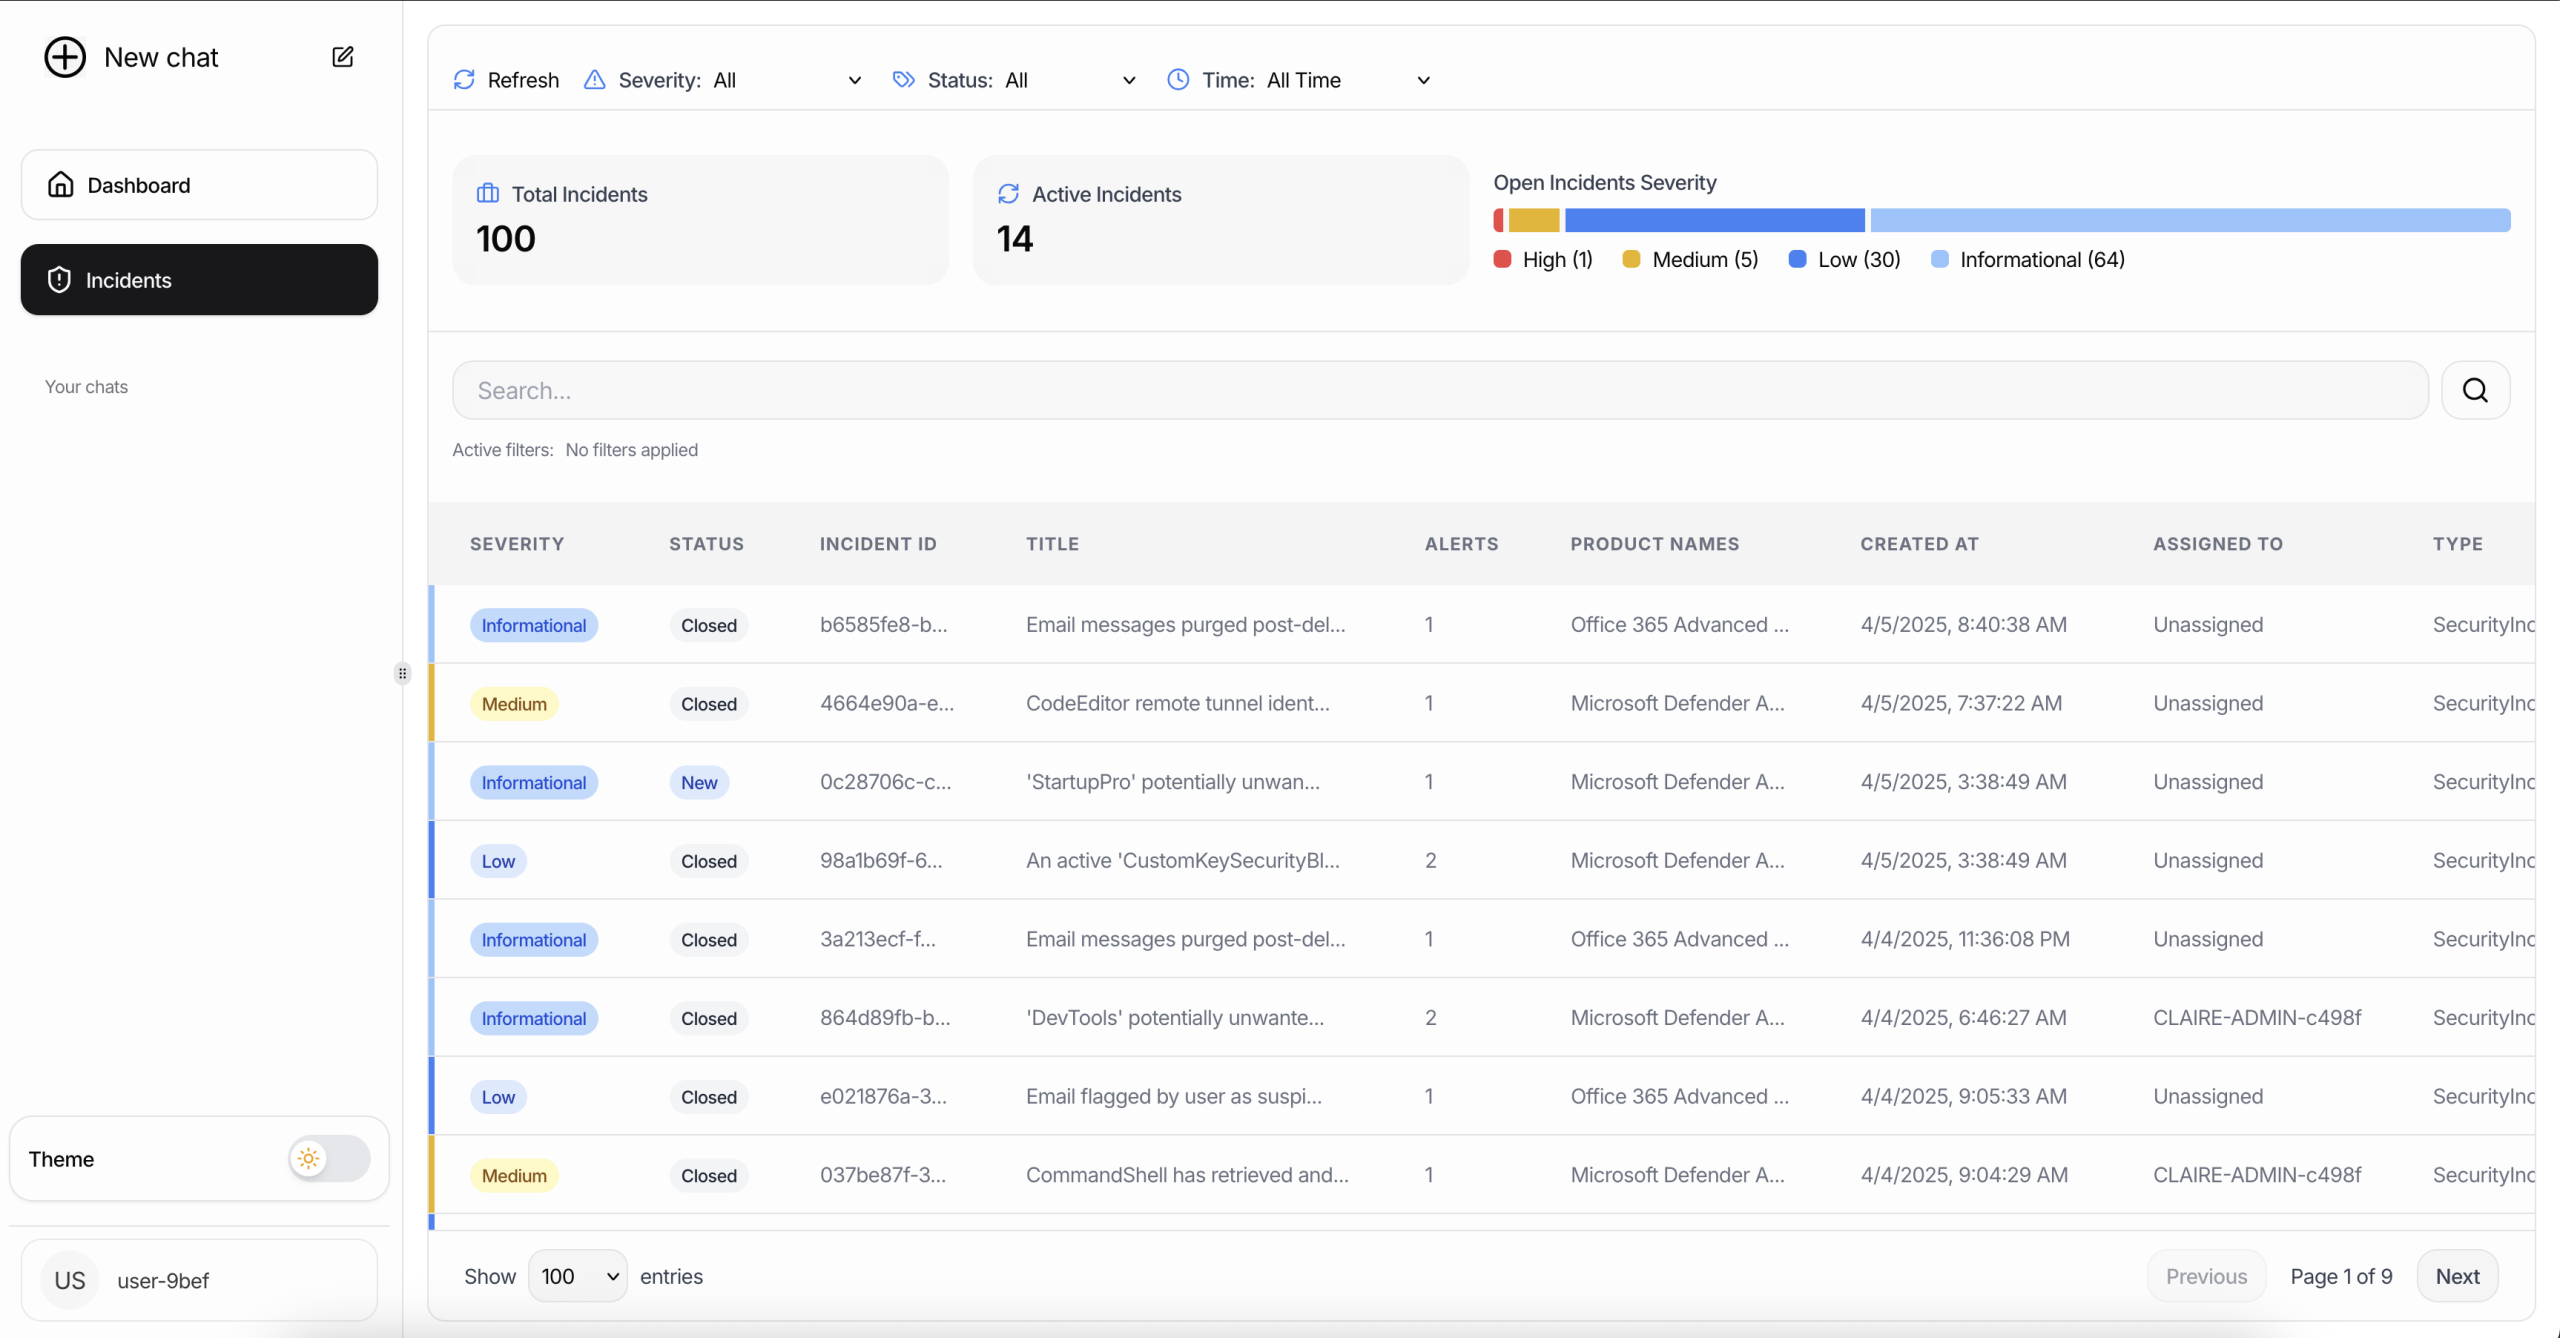
Task: Select the Incidents menu item
Action: pyautogui.click(x=199, y=280)
